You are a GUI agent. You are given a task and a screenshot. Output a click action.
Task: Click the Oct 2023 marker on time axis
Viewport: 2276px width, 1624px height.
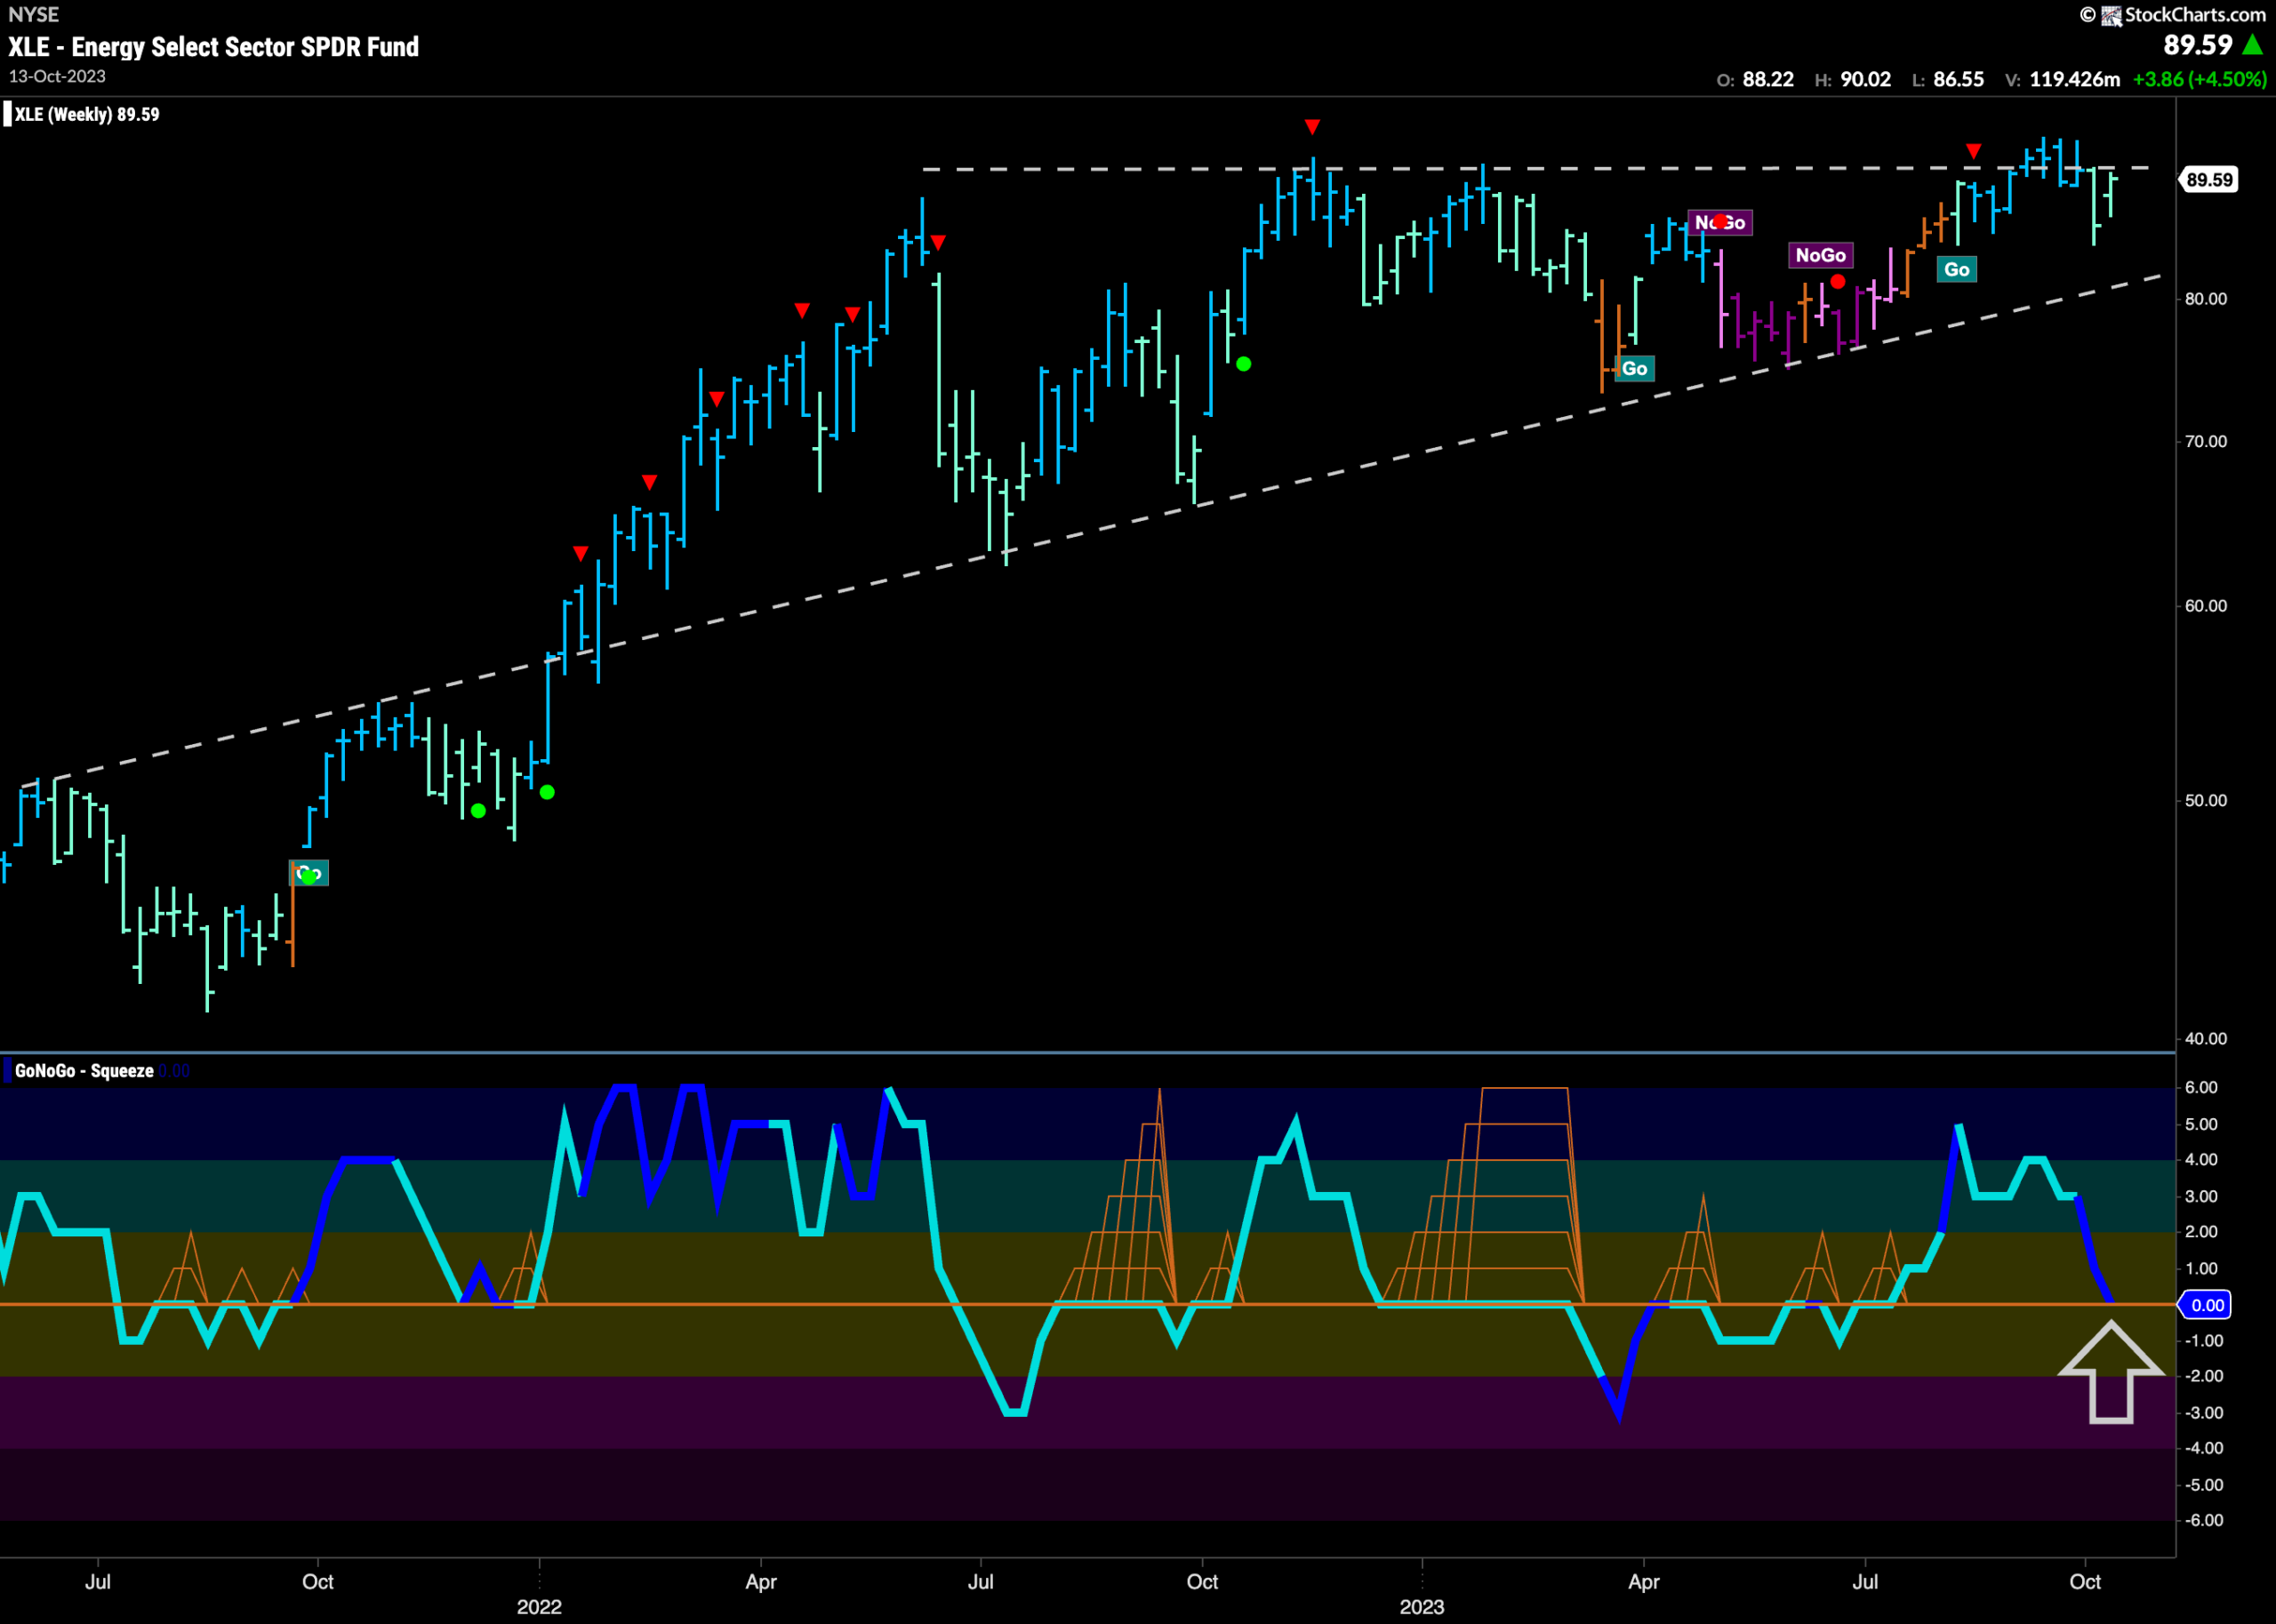(2085, 1582)
